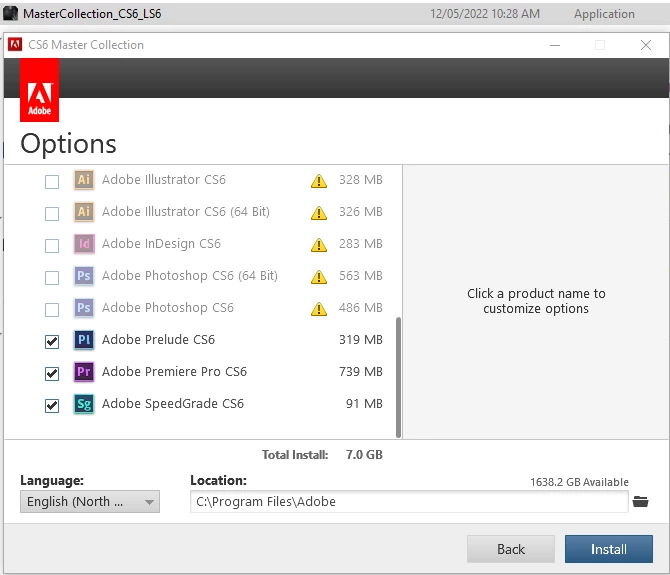Click the warning icon beside InDesign CS6
670x575 pixels.
tap(319, 245)
